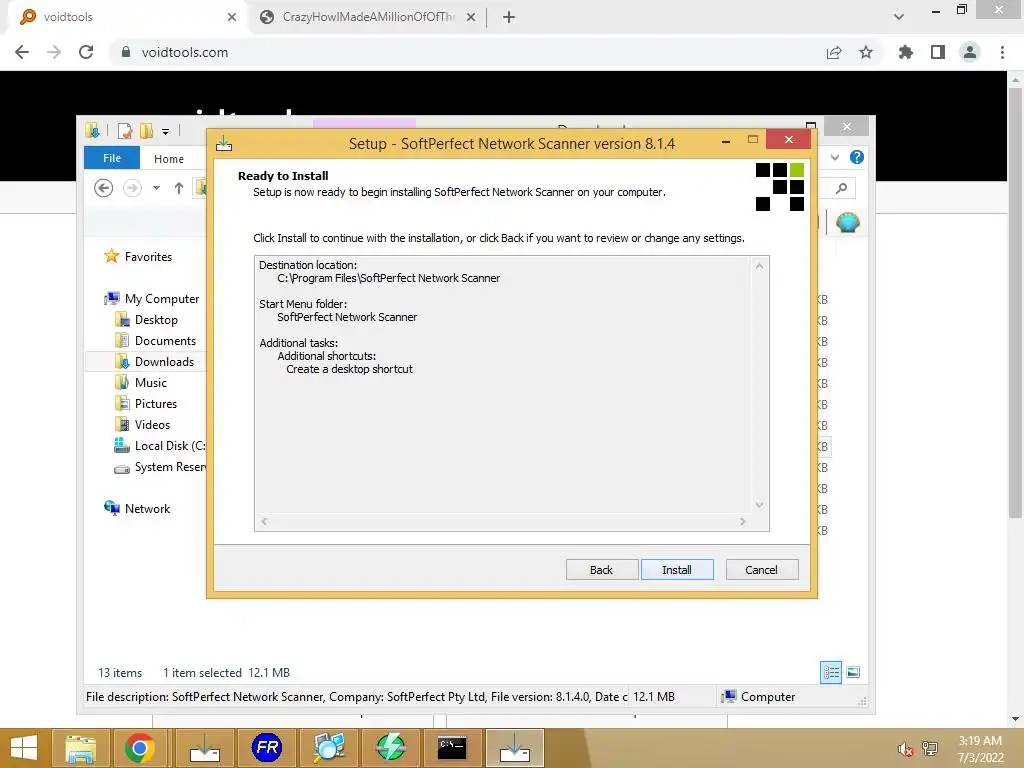Open recent locations dropdown in Explorer

(x=156, y=188)
